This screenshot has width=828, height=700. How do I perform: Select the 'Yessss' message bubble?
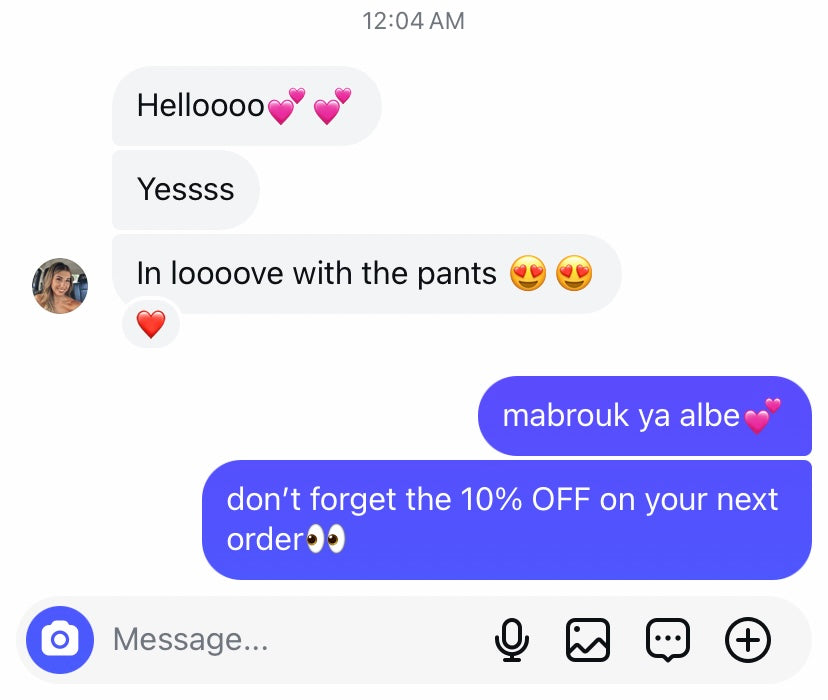185,190
